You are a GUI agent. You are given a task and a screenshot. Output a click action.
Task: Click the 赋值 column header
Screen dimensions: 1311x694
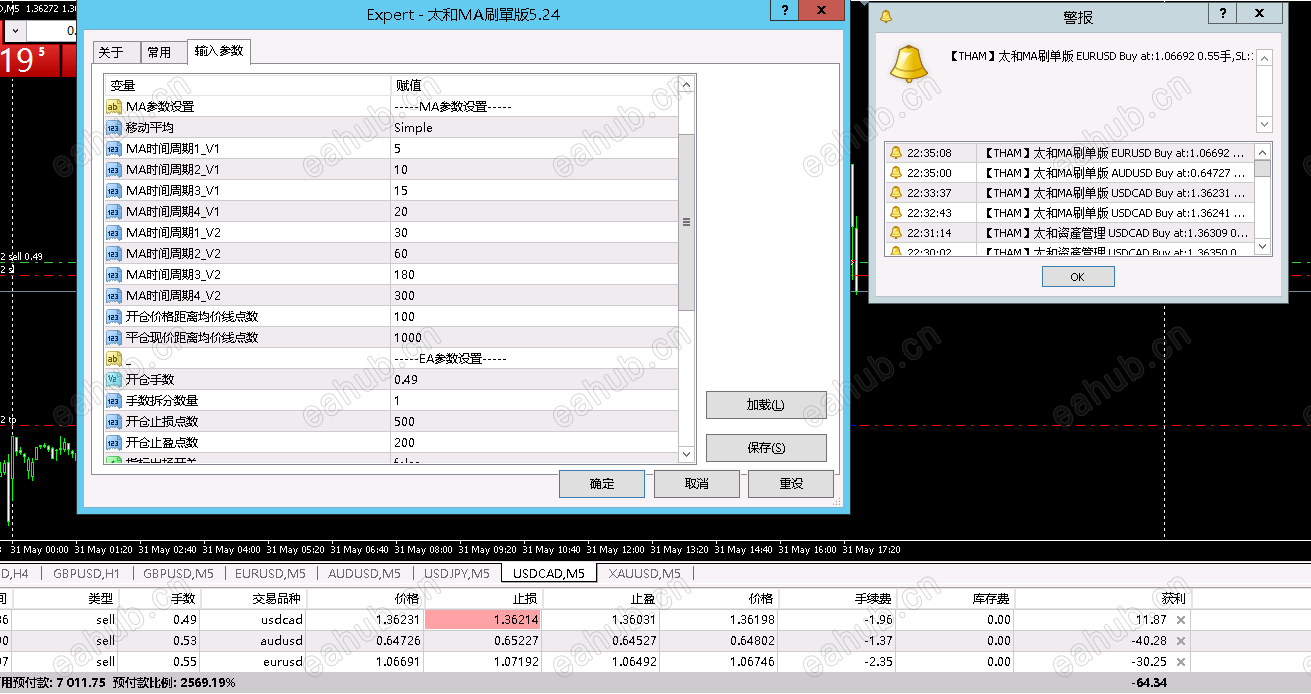[x=534, y=86]
